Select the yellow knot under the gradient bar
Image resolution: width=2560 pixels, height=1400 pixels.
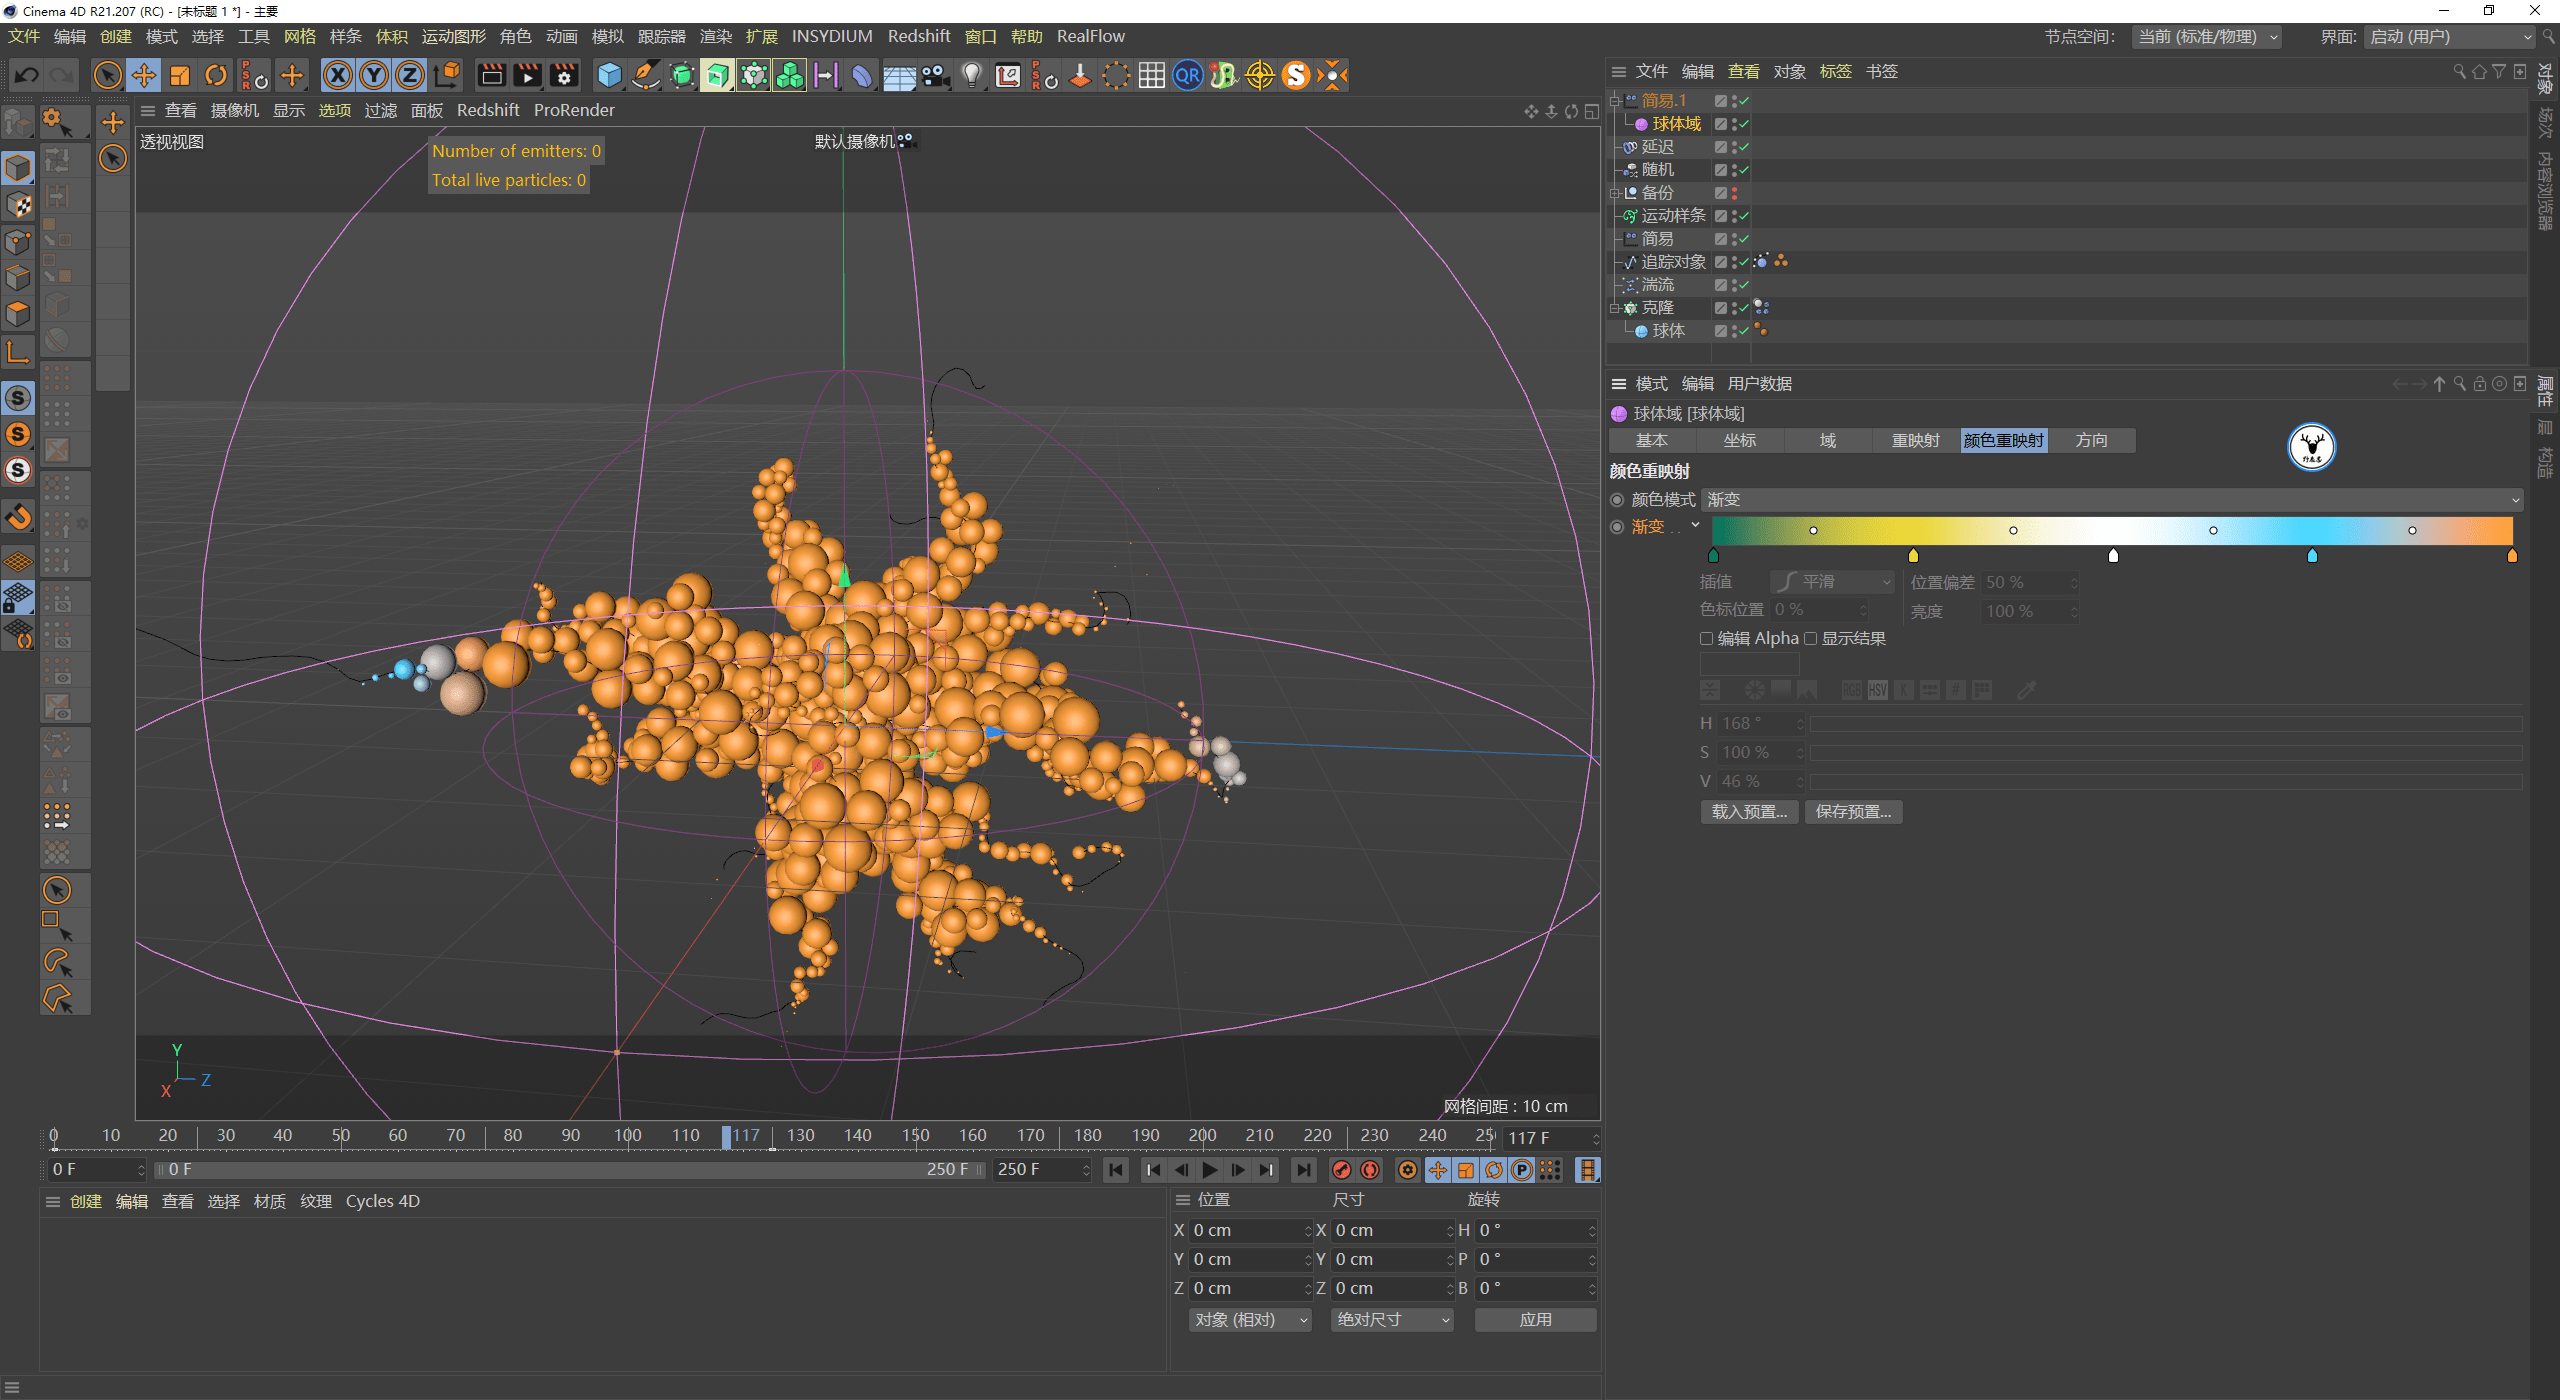pyautogui.click(x=1913, y=555)
